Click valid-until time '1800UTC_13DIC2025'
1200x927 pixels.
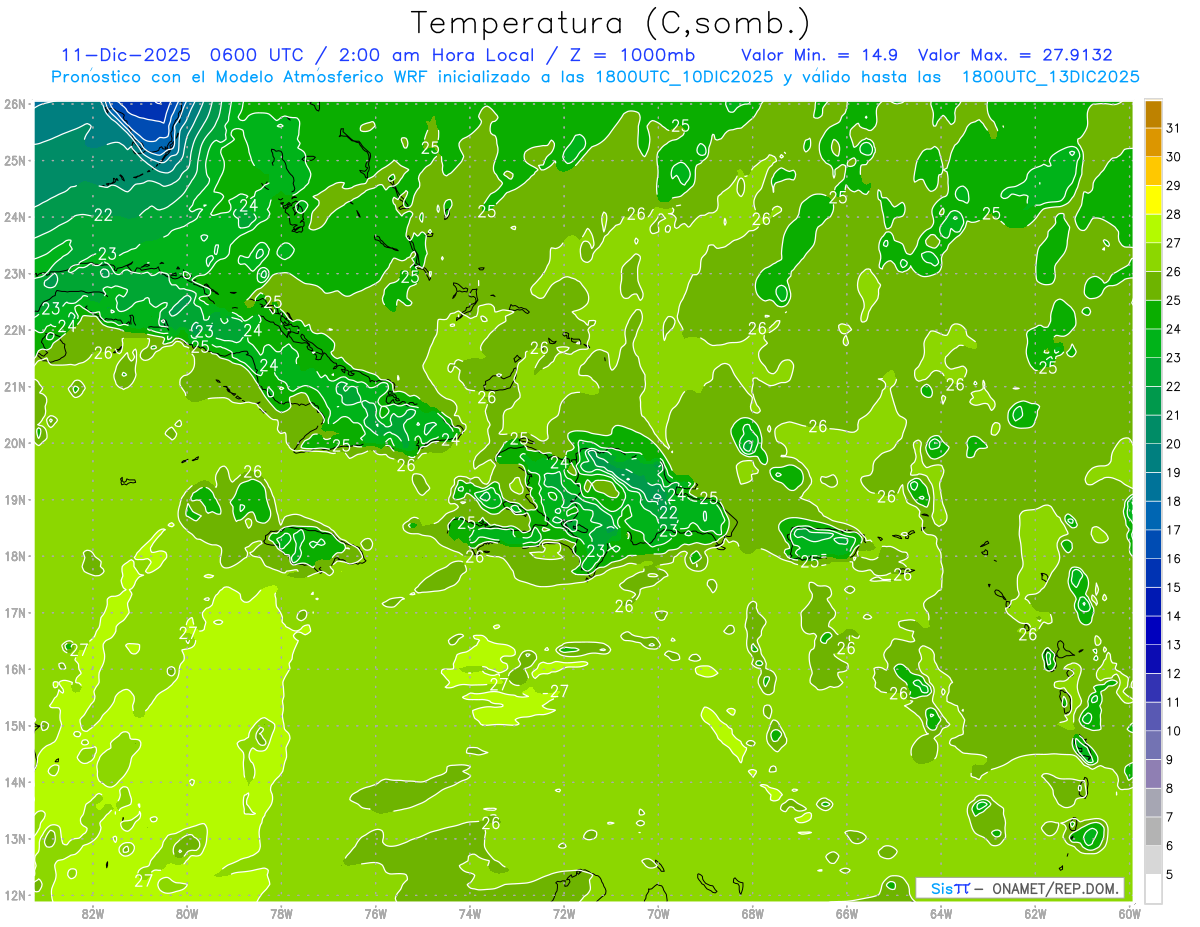1051,77
